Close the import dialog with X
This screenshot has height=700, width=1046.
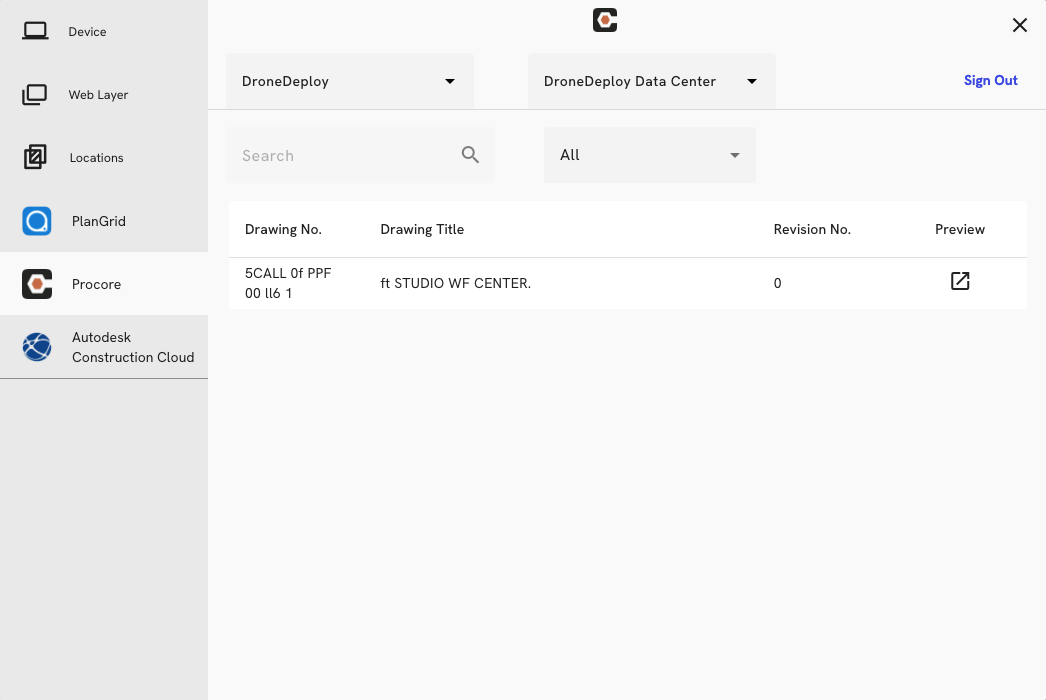click(1019, 25)
